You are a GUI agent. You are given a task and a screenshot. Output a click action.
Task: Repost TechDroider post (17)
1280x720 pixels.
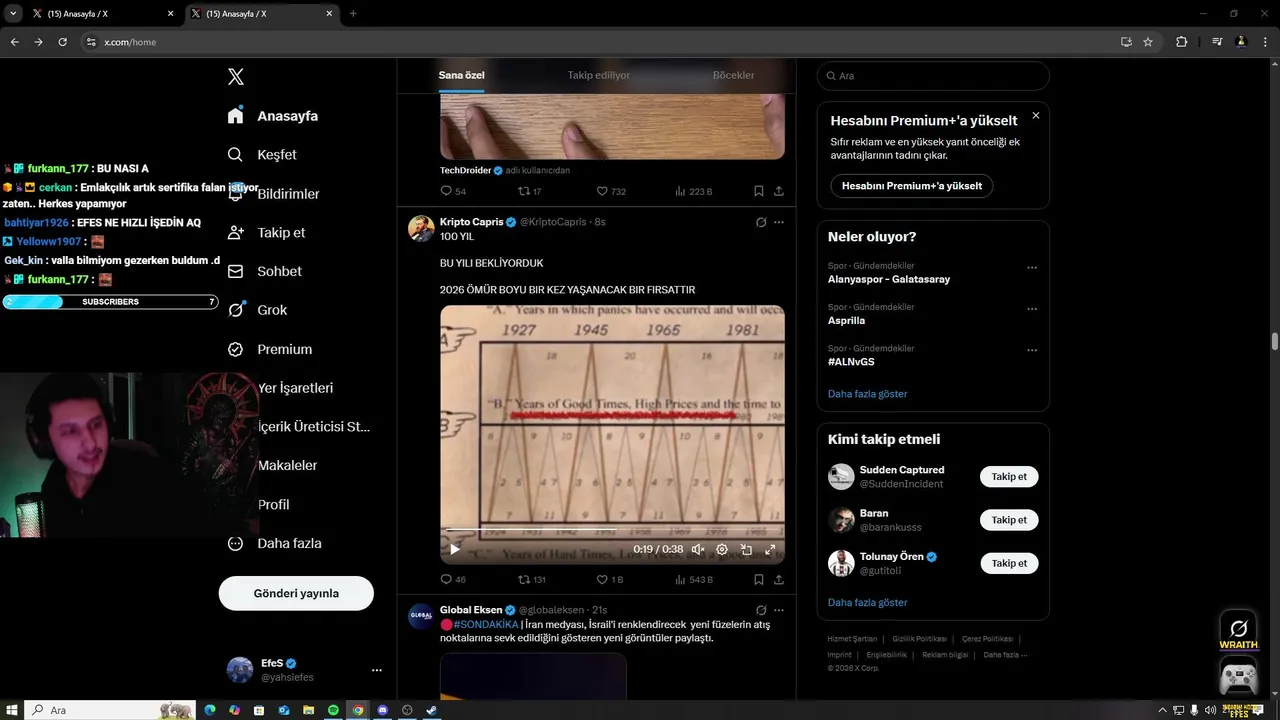530,191
